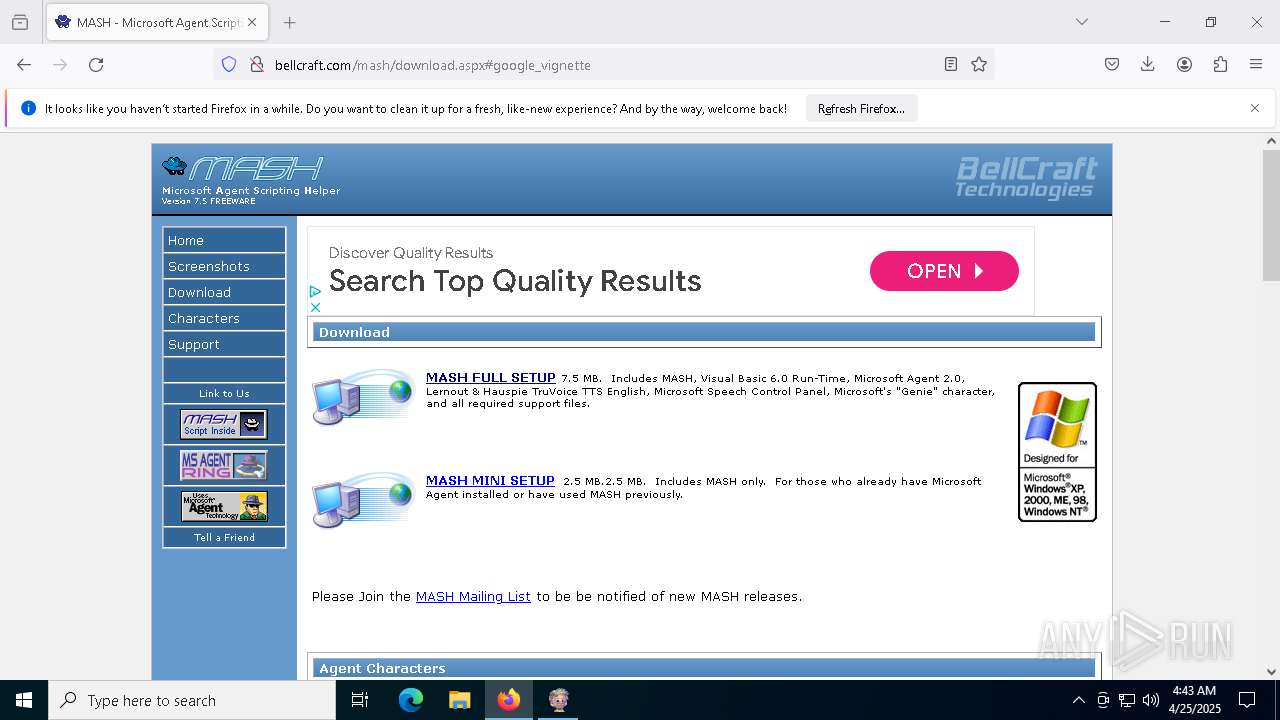Open the Extensions puzzle icon
This screenshot has height=720, width=1280.
coord(1220,64)
